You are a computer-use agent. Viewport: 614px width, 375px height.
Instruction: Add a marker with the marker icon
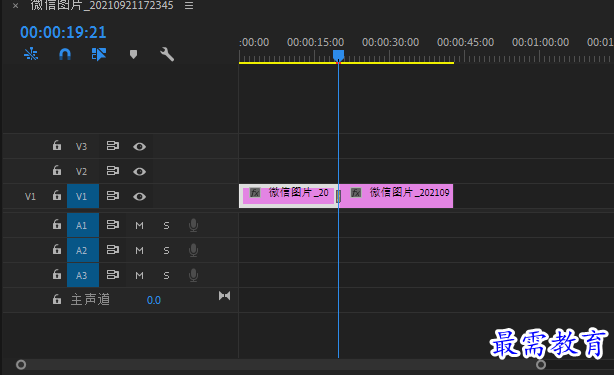(133, 54)
